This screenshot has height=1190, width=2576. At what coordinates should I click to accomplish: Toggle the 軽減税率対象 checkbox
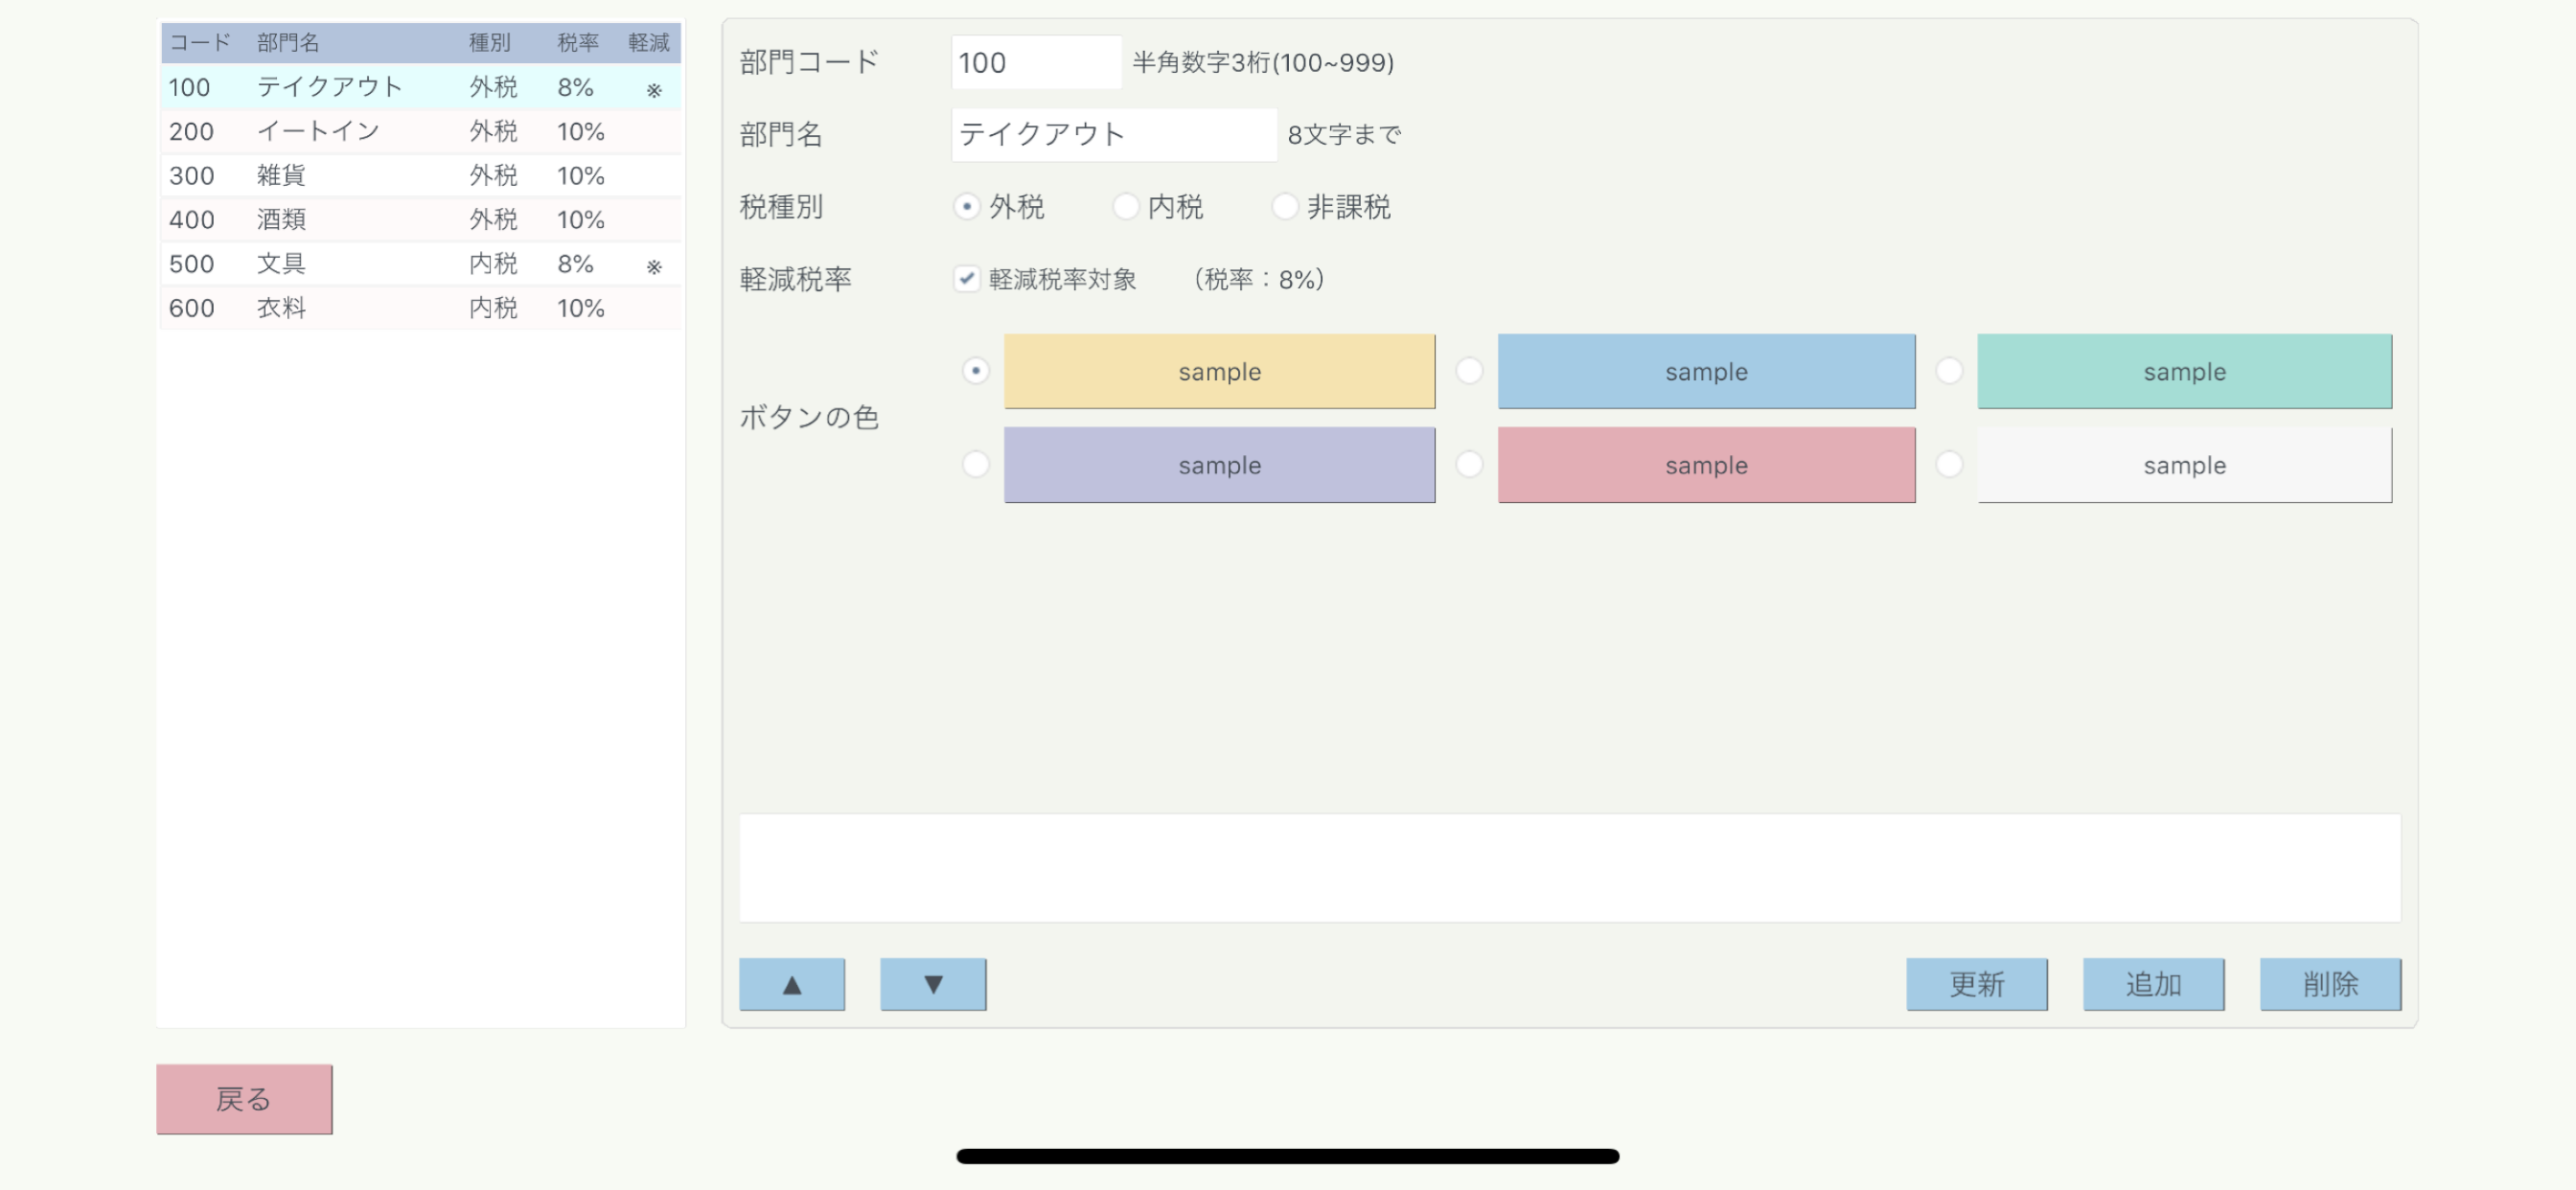point(966,279)
